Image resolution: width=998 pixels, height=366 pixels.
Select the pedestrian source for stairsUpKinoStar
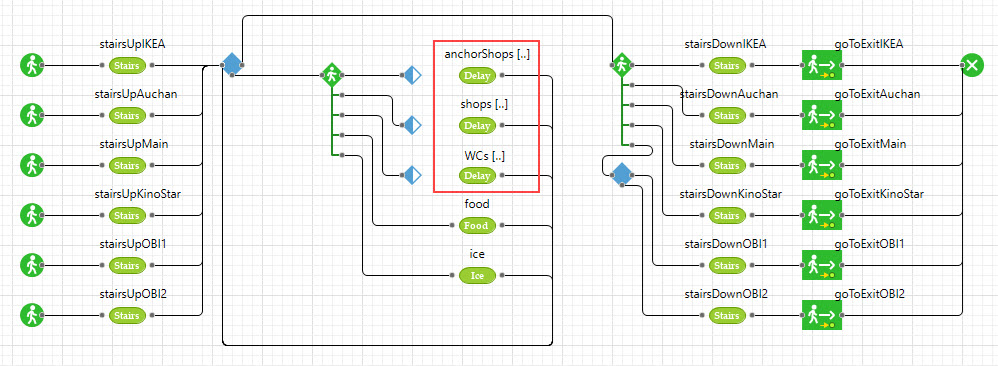pos(31,215)
